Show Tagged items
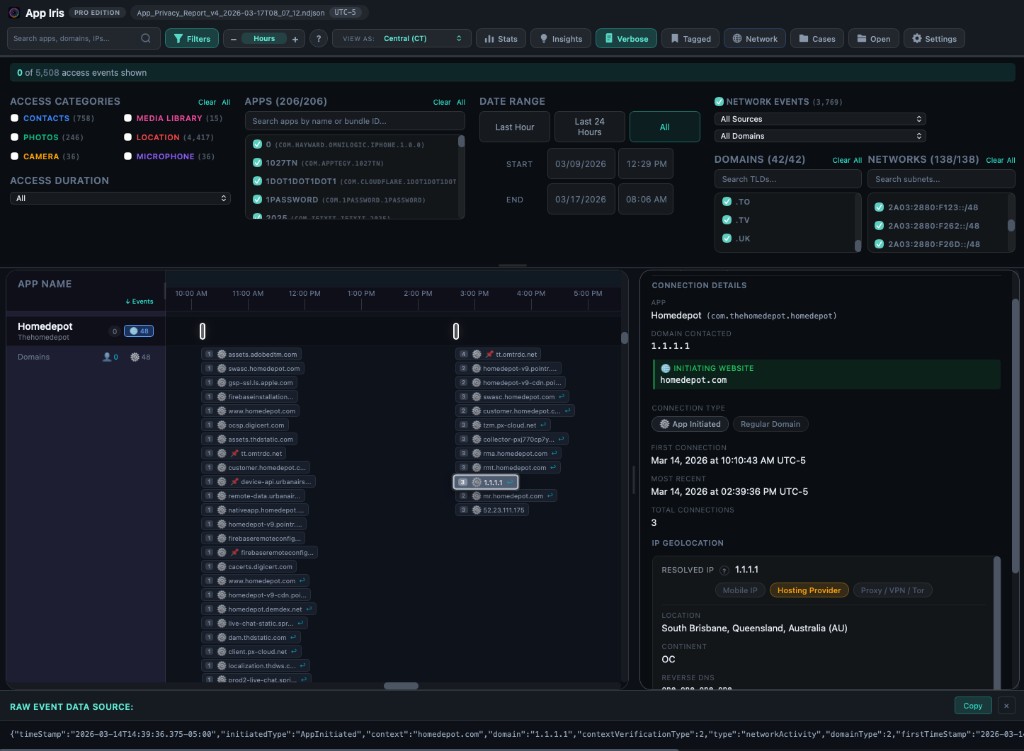Viewport: 1024px width, 751px height. 690,39
